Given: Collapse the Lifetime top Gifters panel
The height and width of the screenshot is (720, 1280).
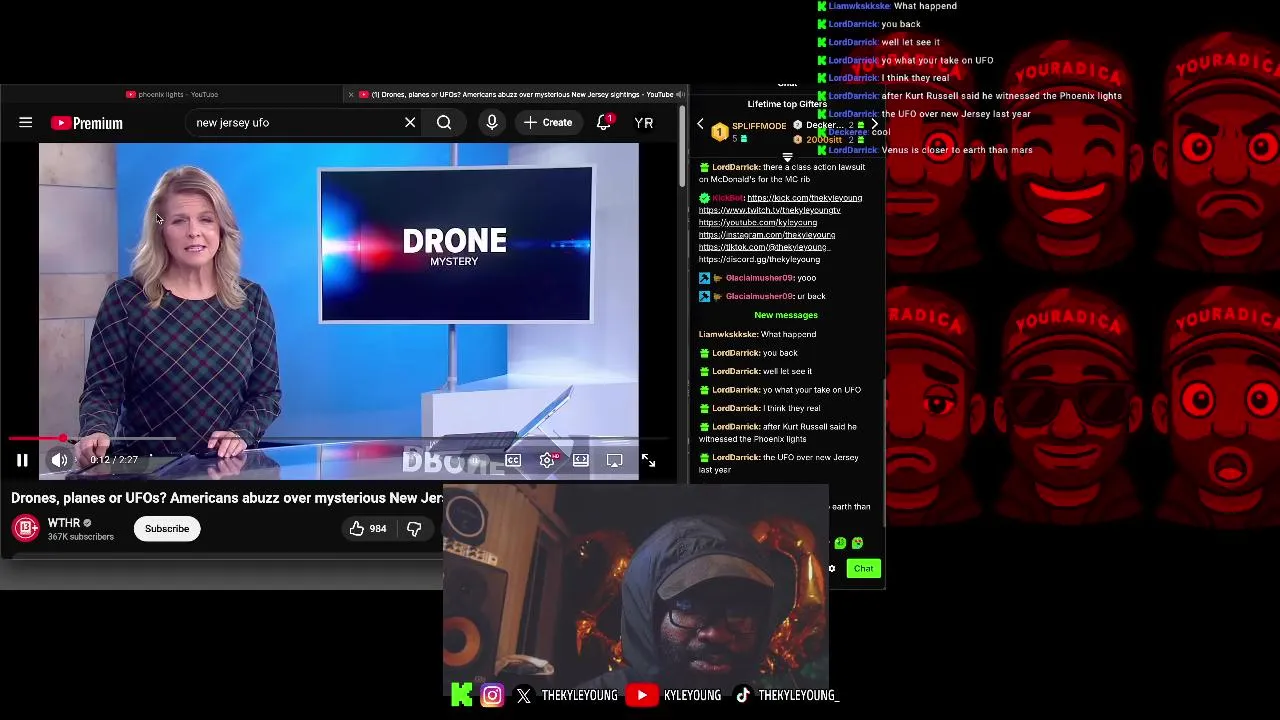Looking at the screenshot, I should (787, 158).
